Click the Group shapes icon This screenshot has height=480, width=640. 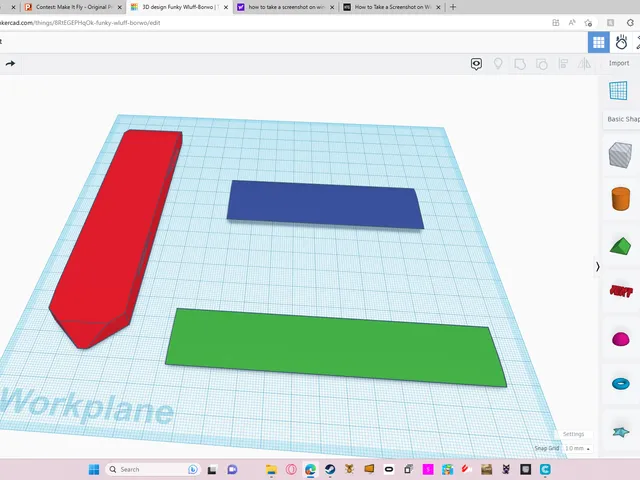pos(520,64)
